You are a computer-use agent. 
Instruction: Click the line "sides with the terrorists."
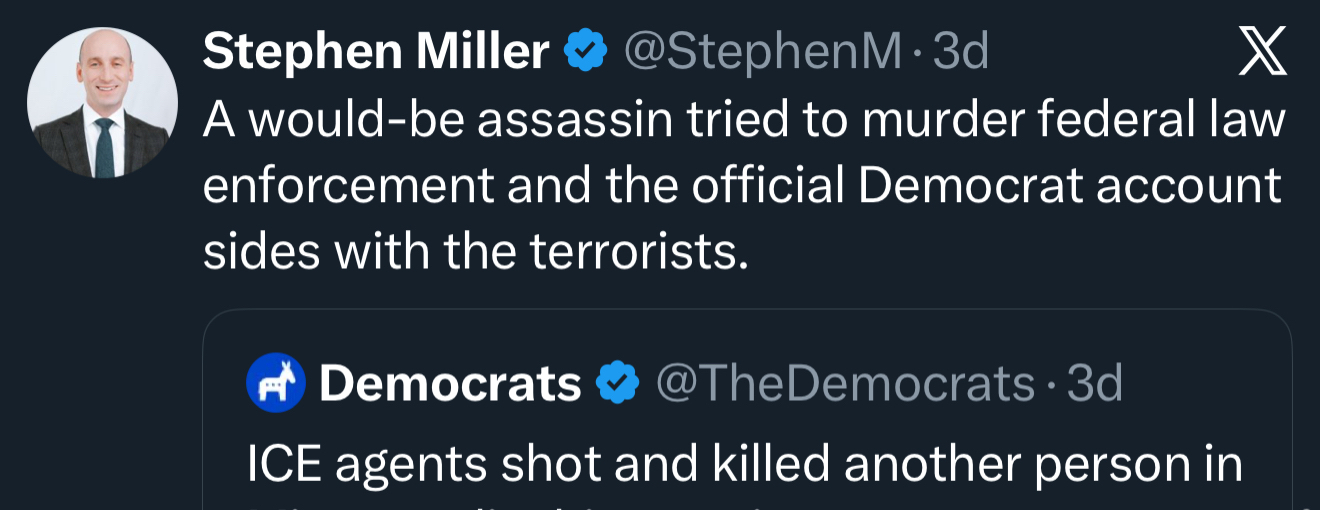coord(476,252)
